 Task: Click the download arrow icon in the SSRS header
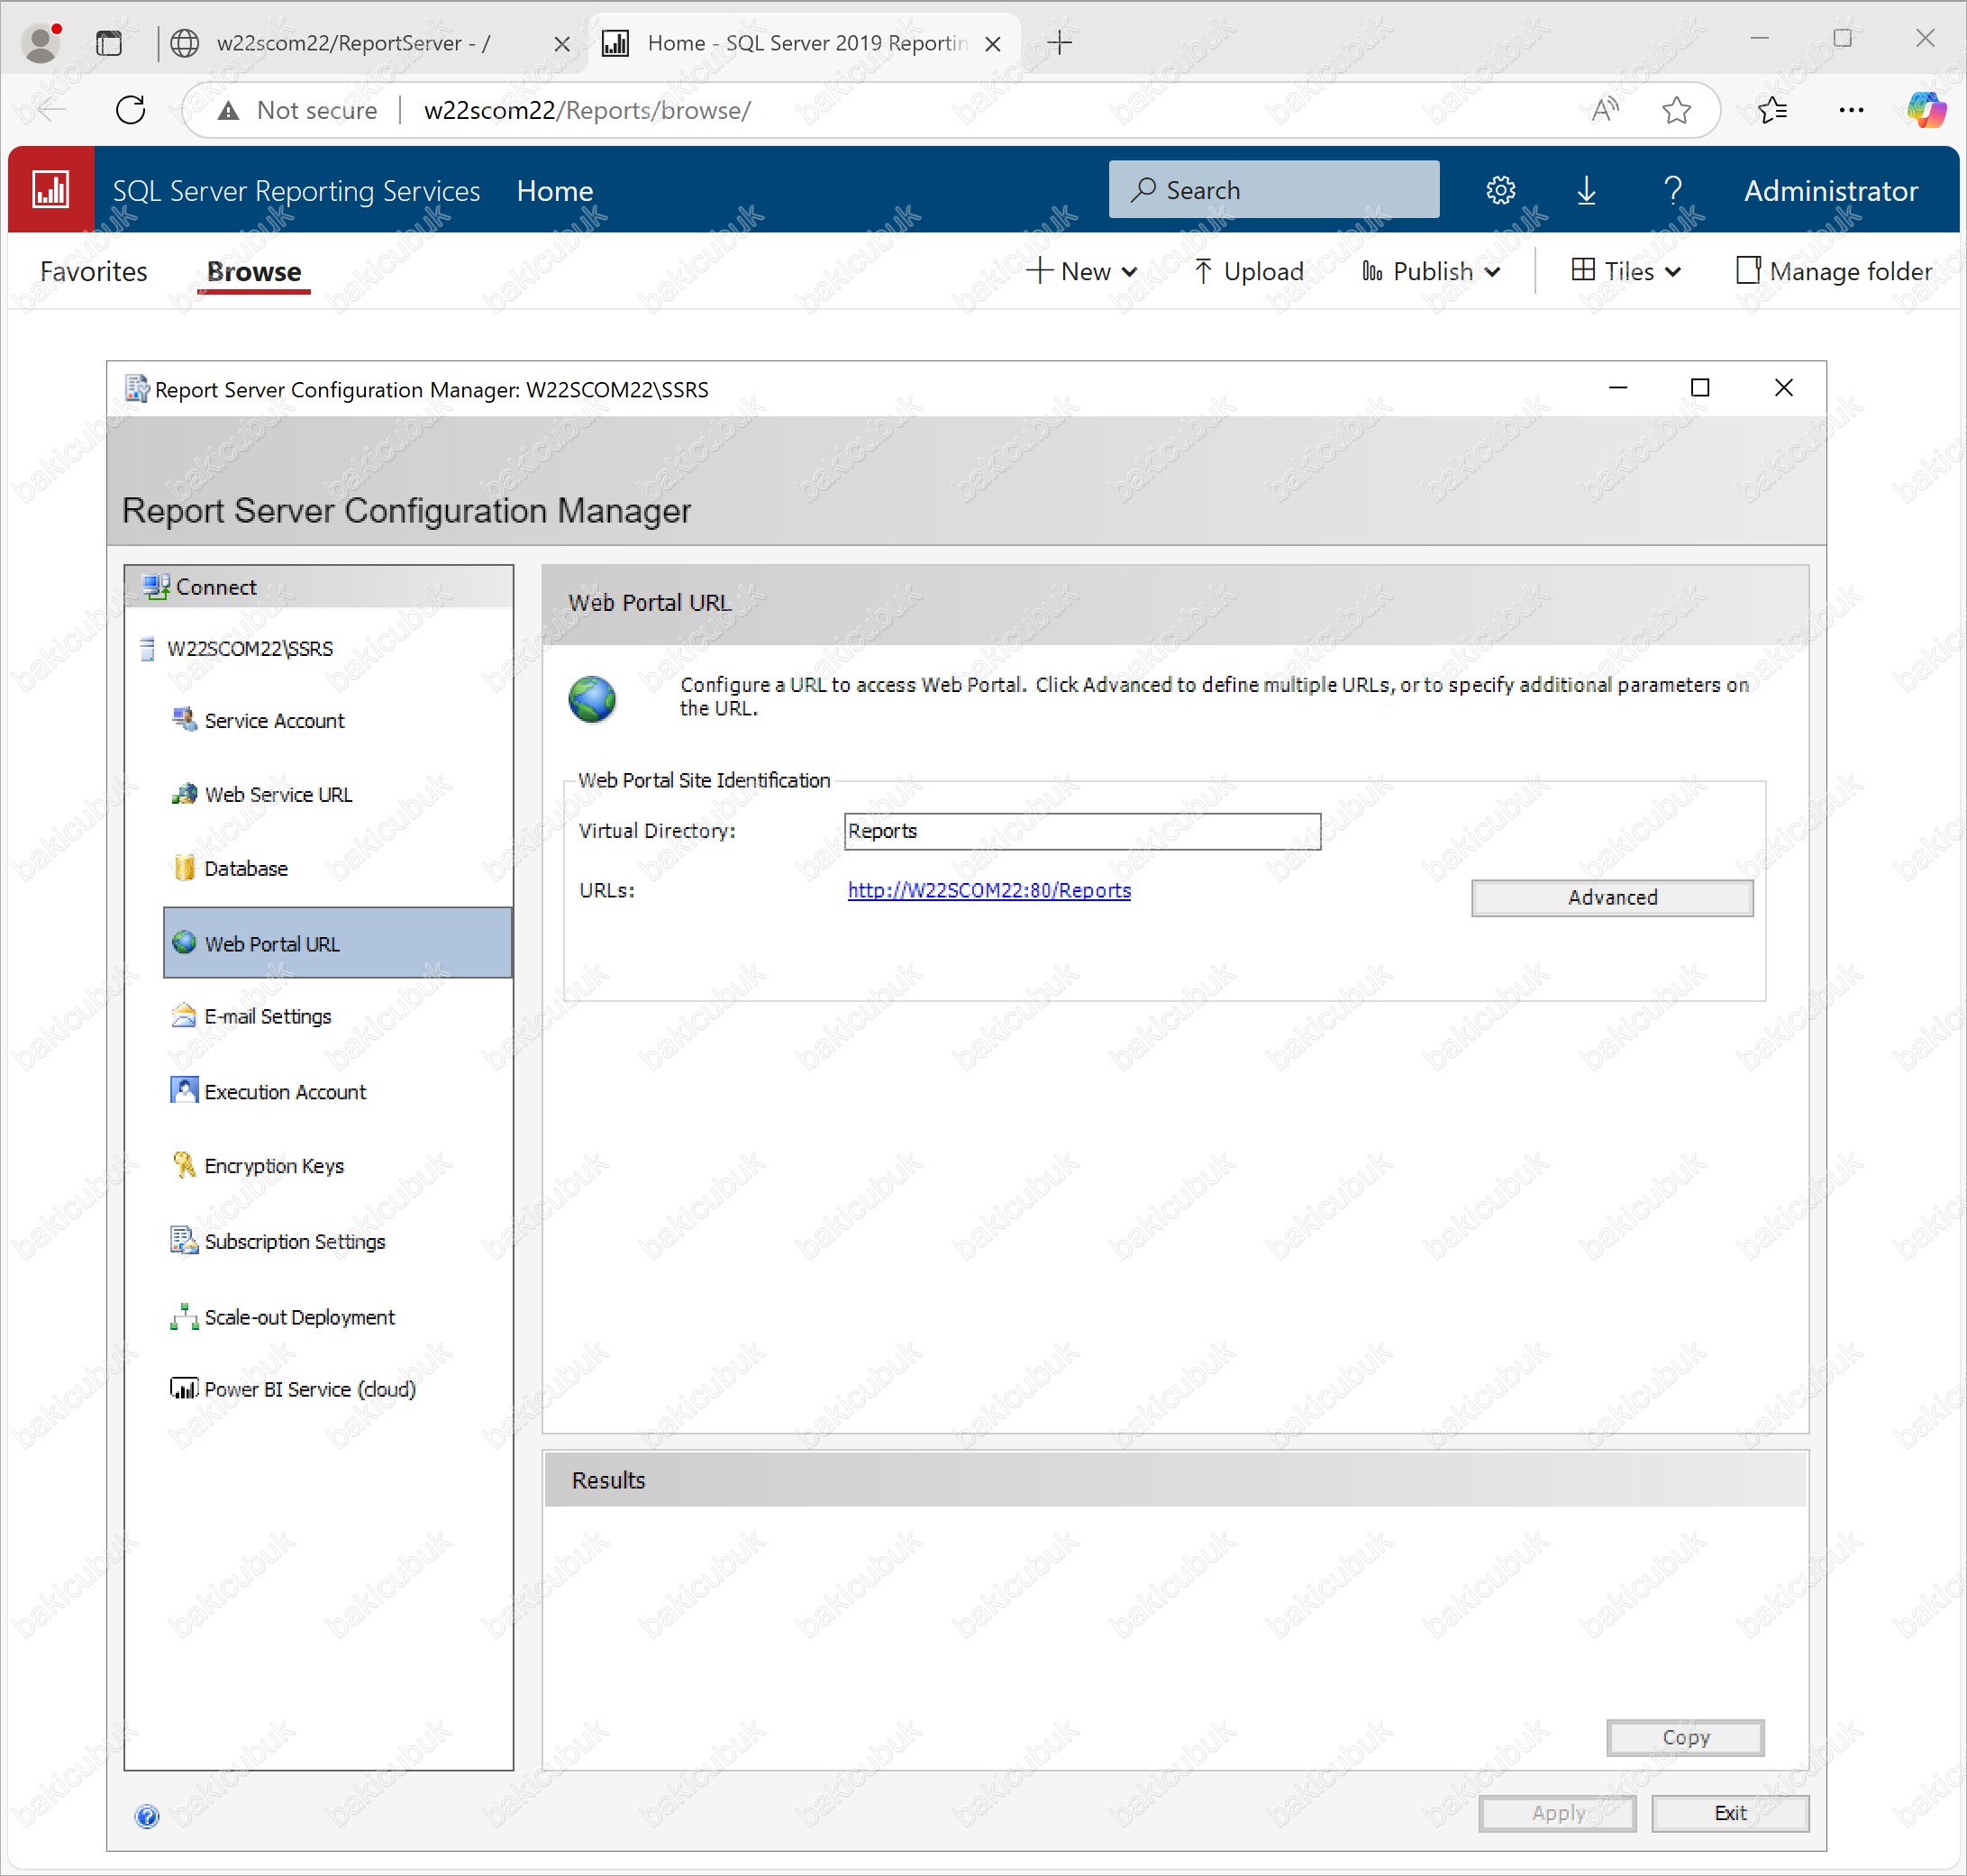(x=1586, y=190)
